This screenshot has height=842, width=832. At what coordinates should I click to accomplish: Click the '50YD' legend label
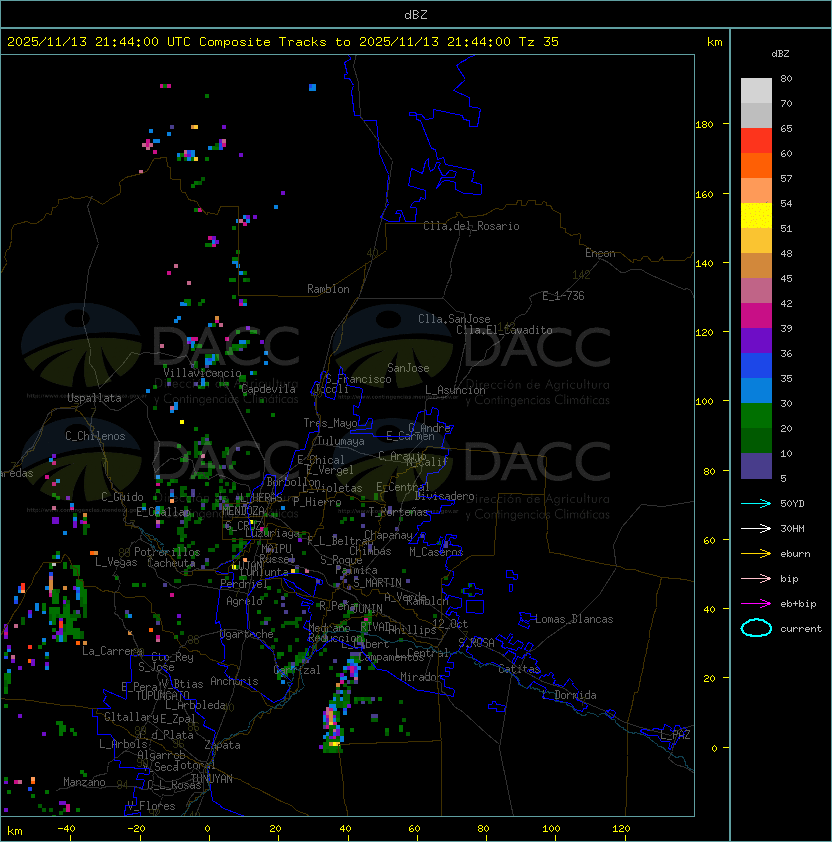[x=792, y=504]
